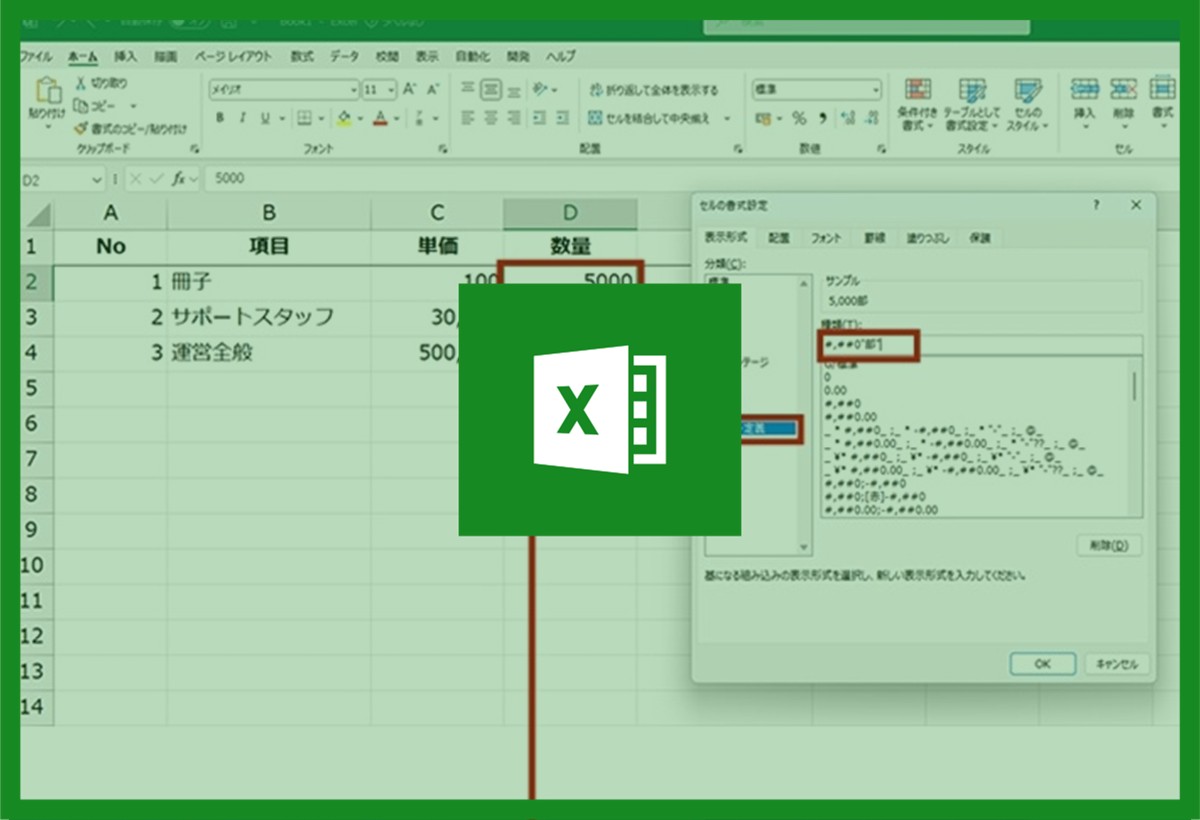The width and height of the screenshot is (1200, 820).
Task: Click the Insert Function fx icon
Action: 178,179
